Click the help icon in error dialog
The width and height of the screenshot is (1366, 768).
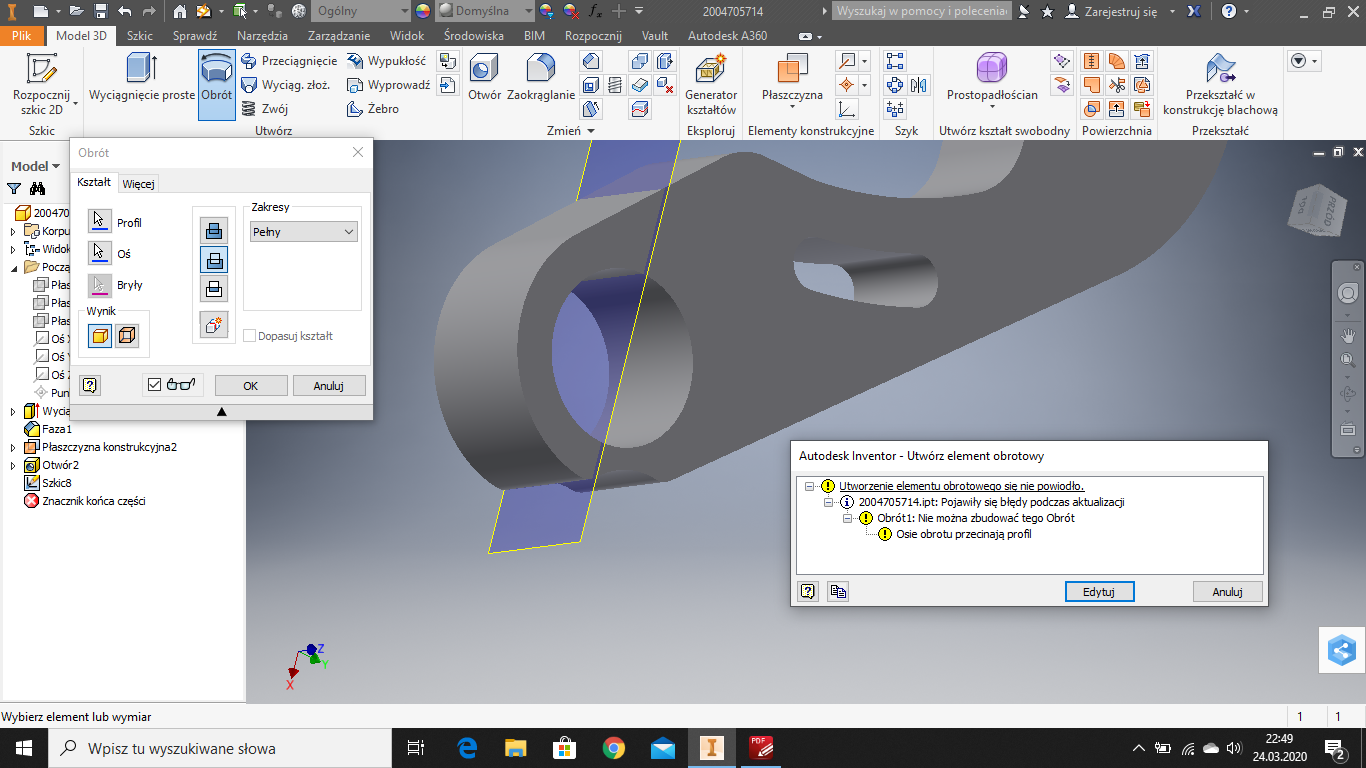pos(809,591)
